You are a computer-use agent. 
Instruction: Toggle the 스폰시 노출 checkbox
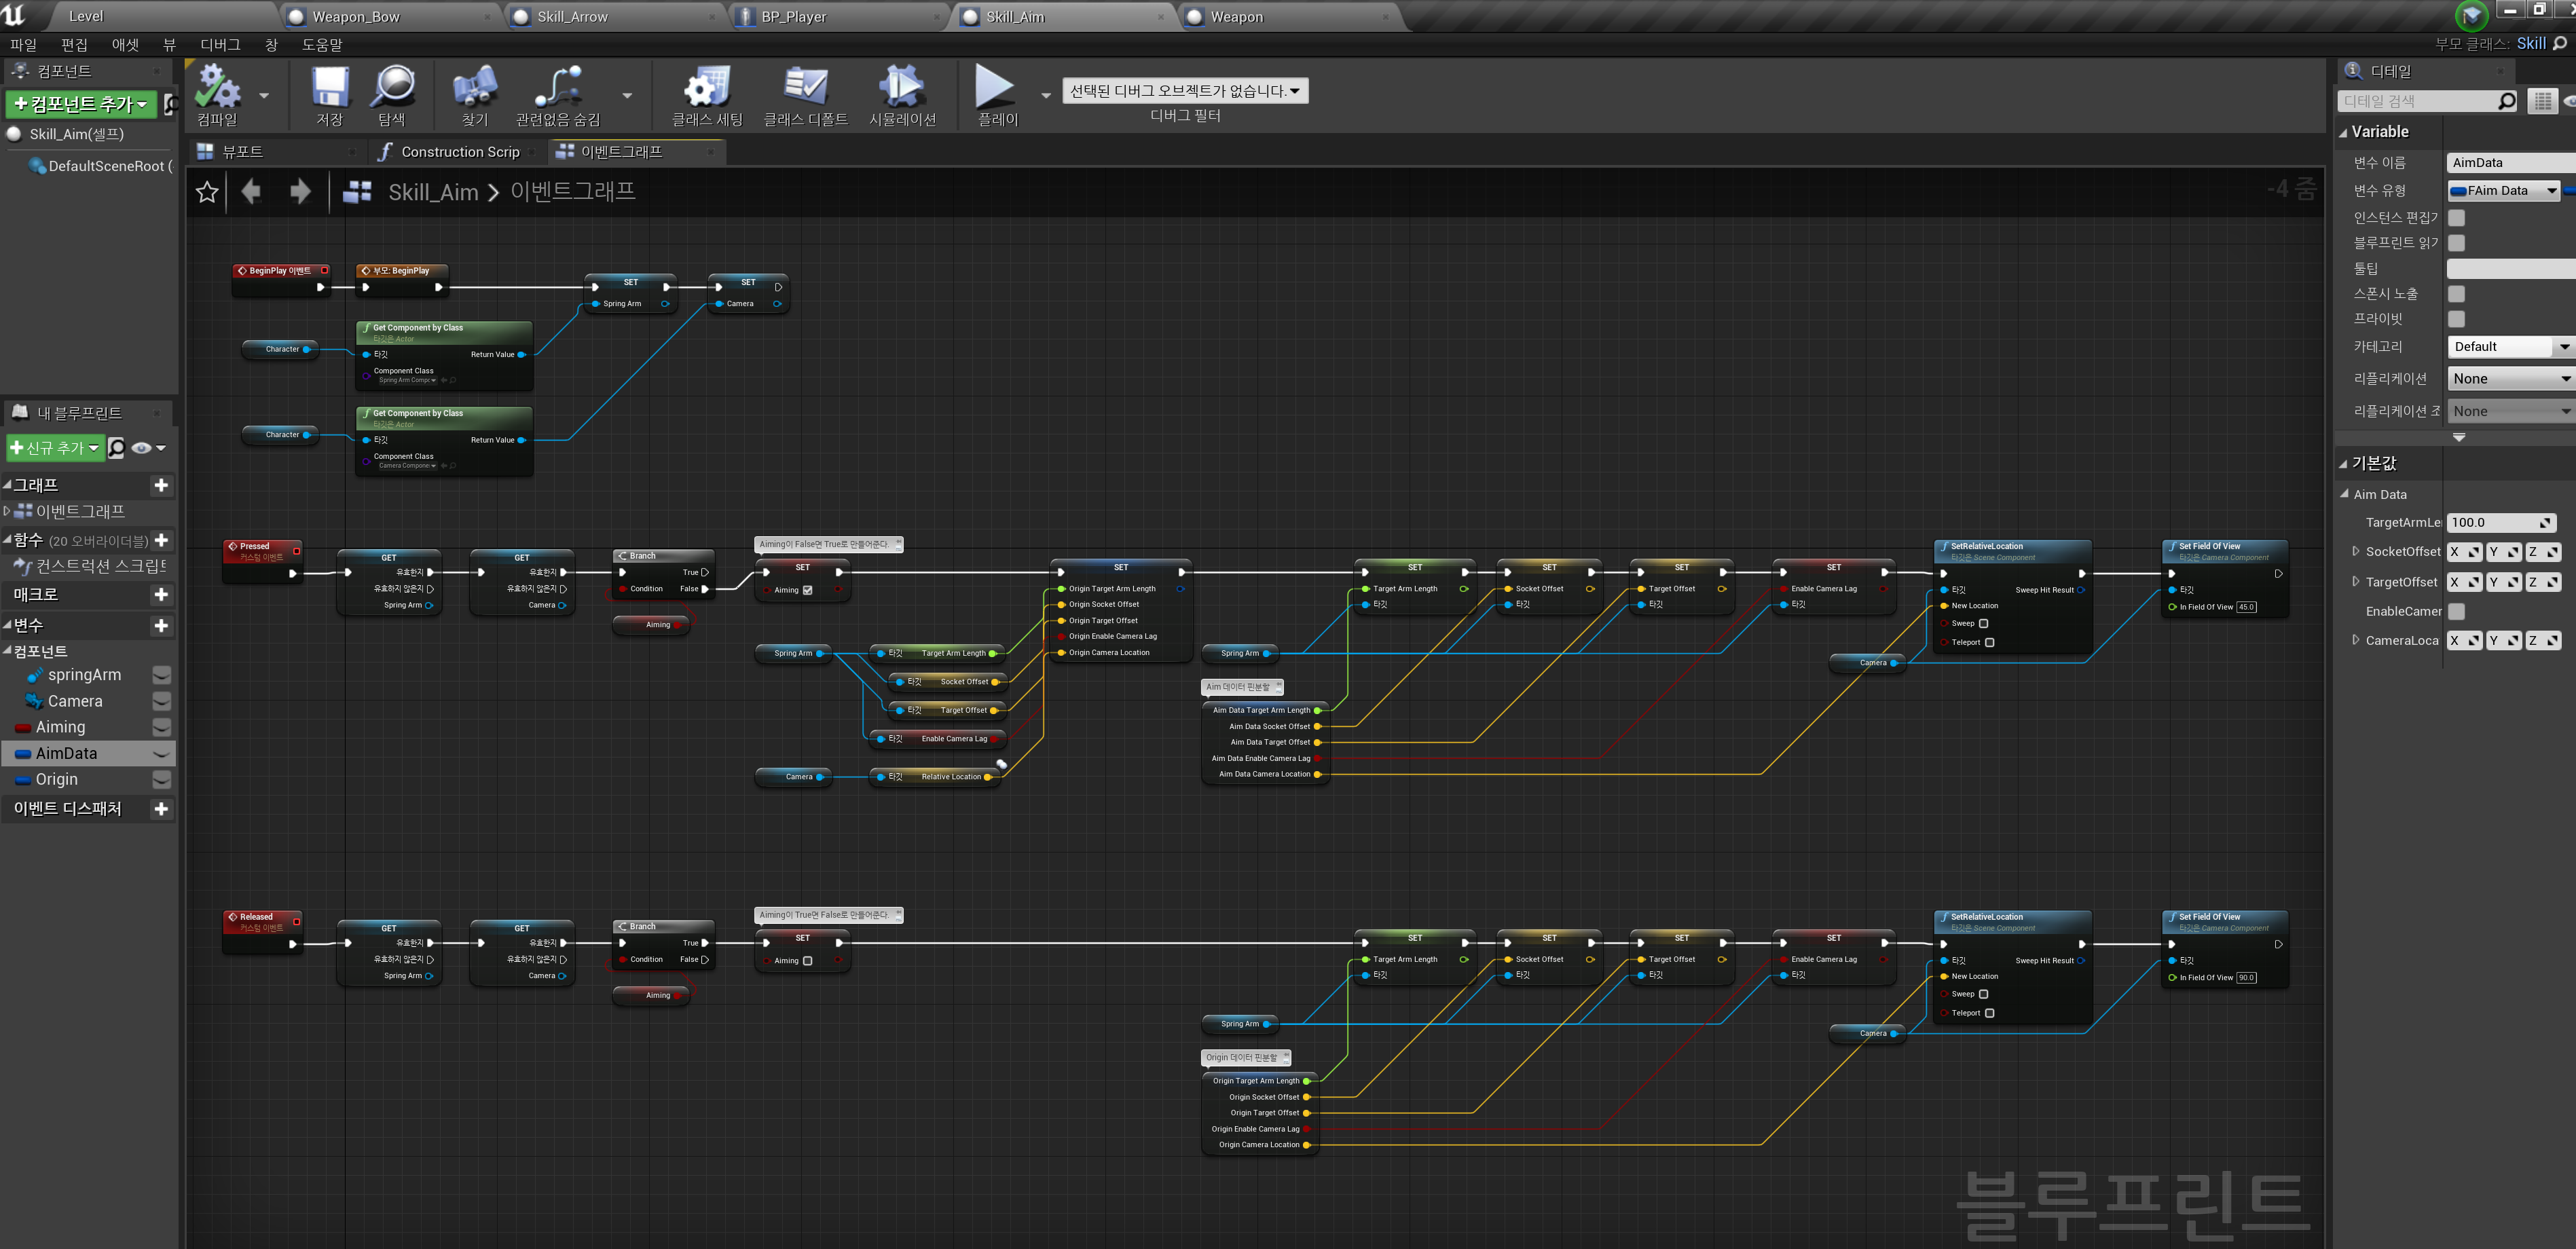point(2456,294)
